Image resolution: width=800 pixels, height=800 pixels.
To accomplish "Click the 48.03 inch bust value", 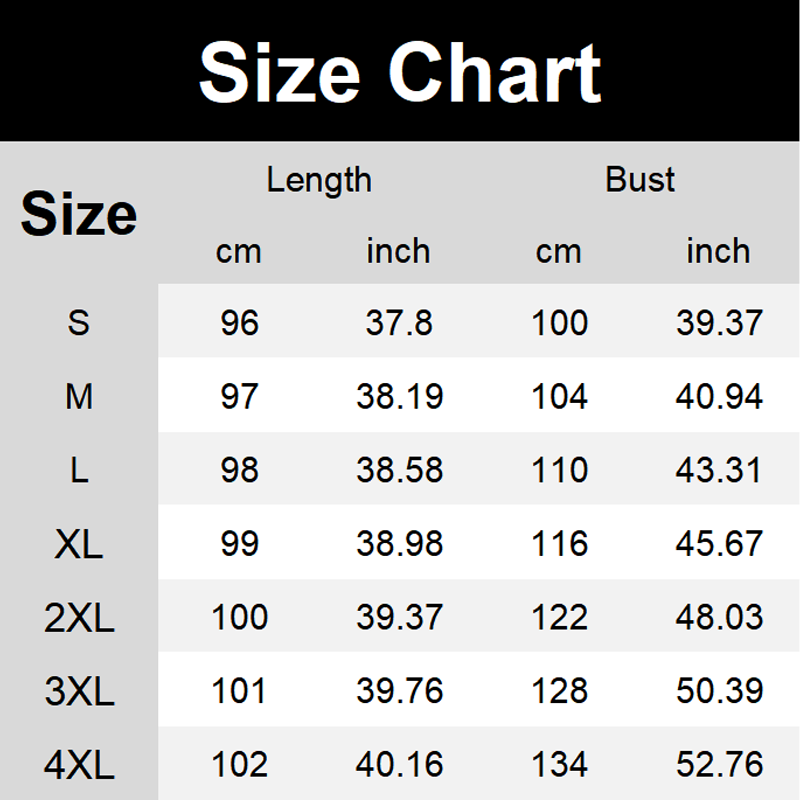I will point(719,618).
